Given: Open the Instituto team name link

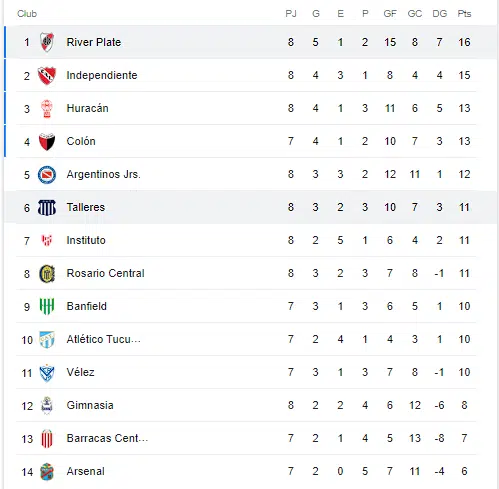Looking at the screenshot, I should click(86, 240).
